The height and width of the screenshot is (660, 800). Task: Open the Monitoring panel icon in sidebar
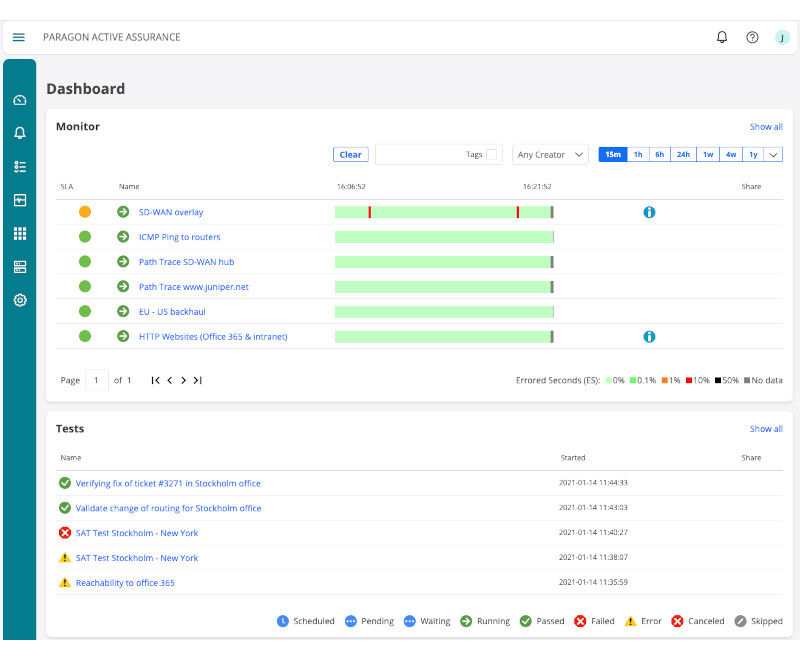[20, 200]
